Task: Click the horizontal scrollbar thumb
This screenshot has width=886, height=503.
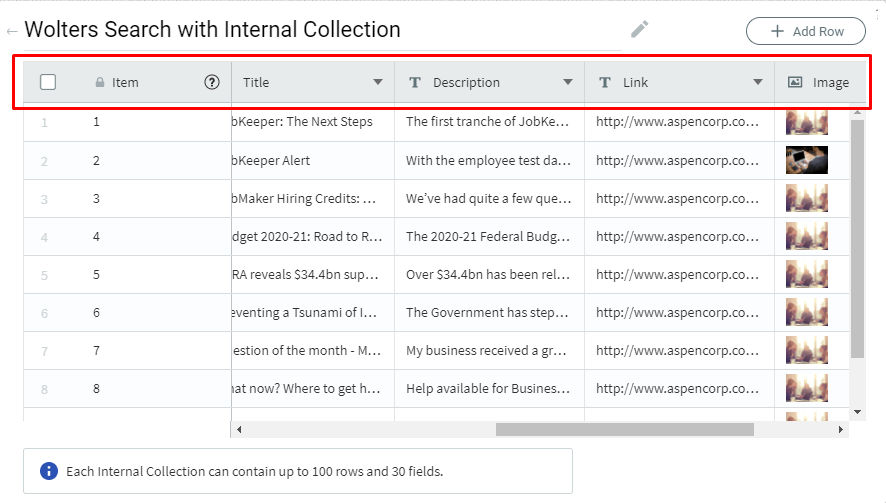Action: (x=624, y=430)
